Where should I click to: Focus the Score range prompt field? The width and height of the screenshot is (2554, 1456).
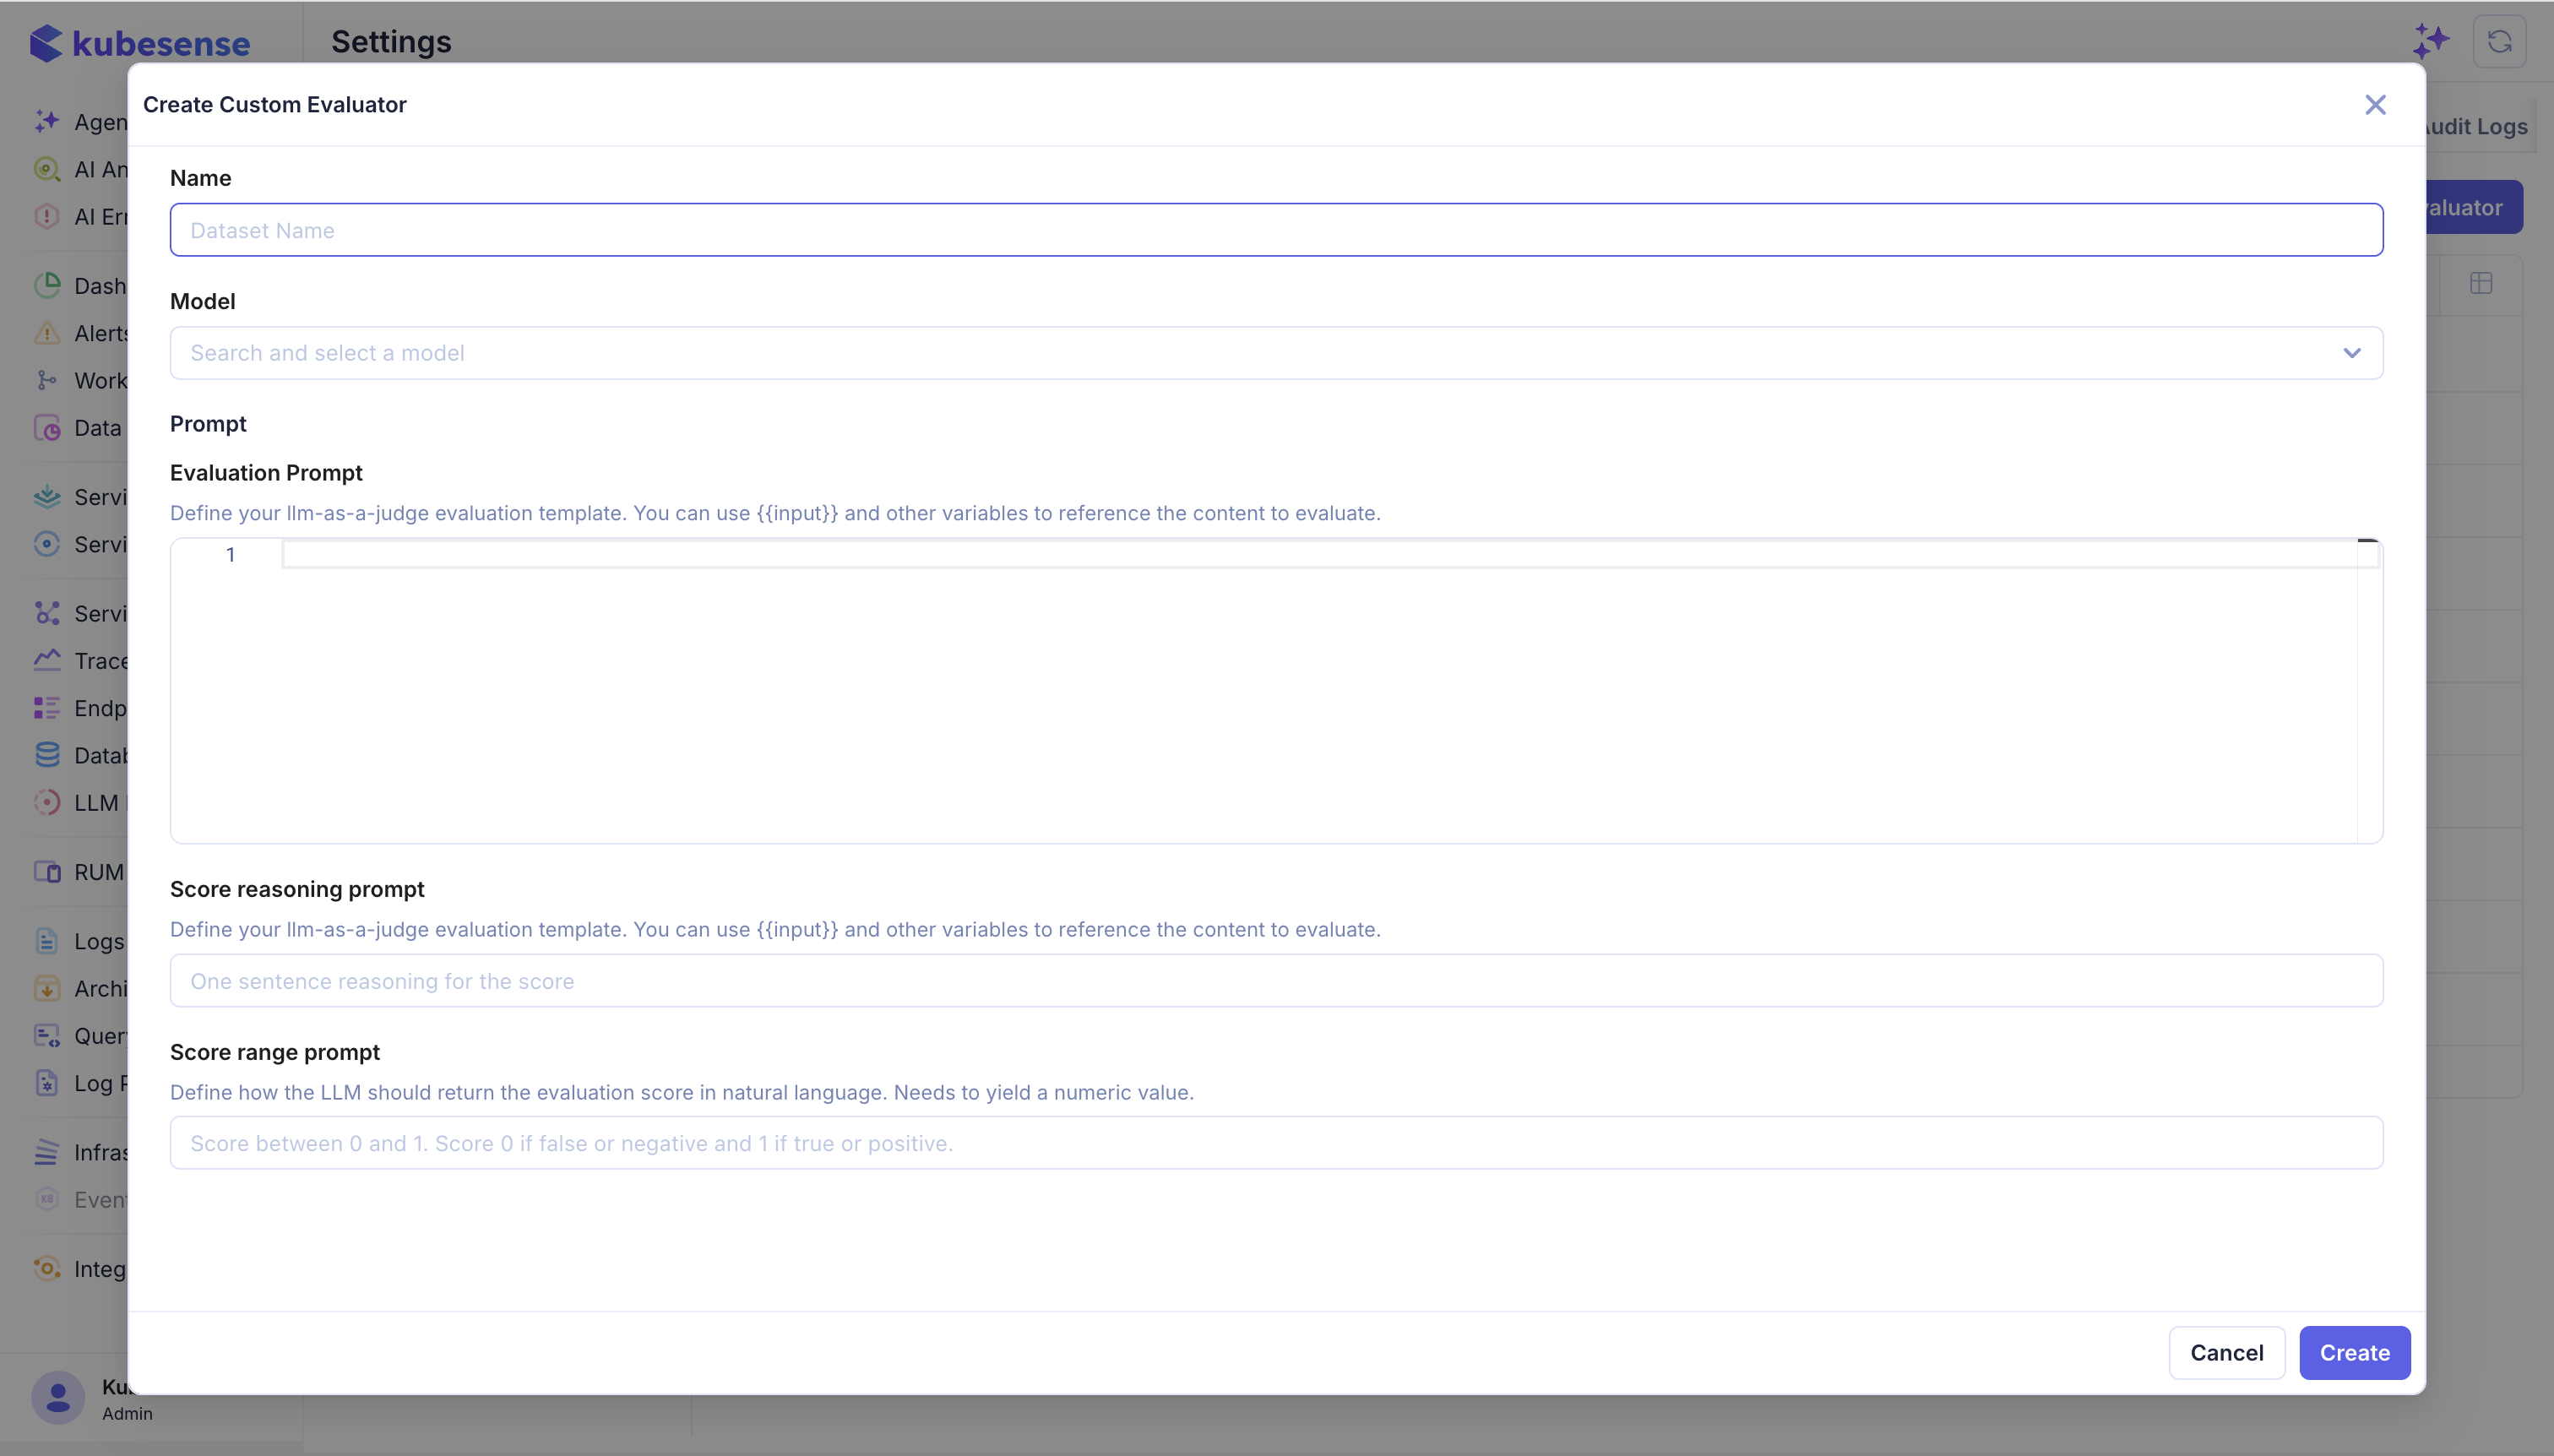click(x=1276, y=1143)
